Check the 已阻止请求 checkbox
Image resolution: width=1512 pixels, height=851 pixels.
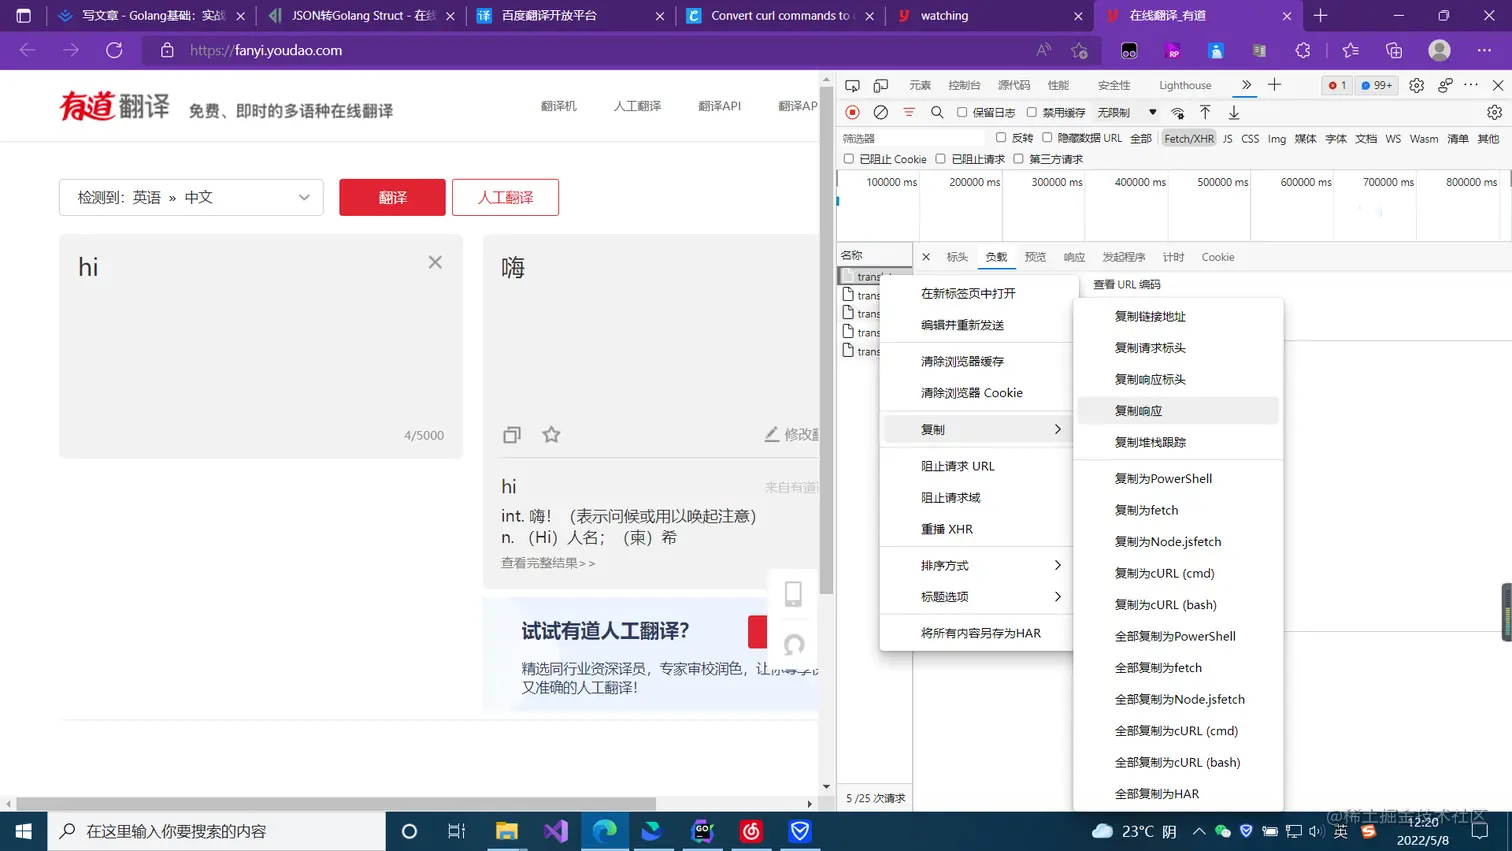940,159
